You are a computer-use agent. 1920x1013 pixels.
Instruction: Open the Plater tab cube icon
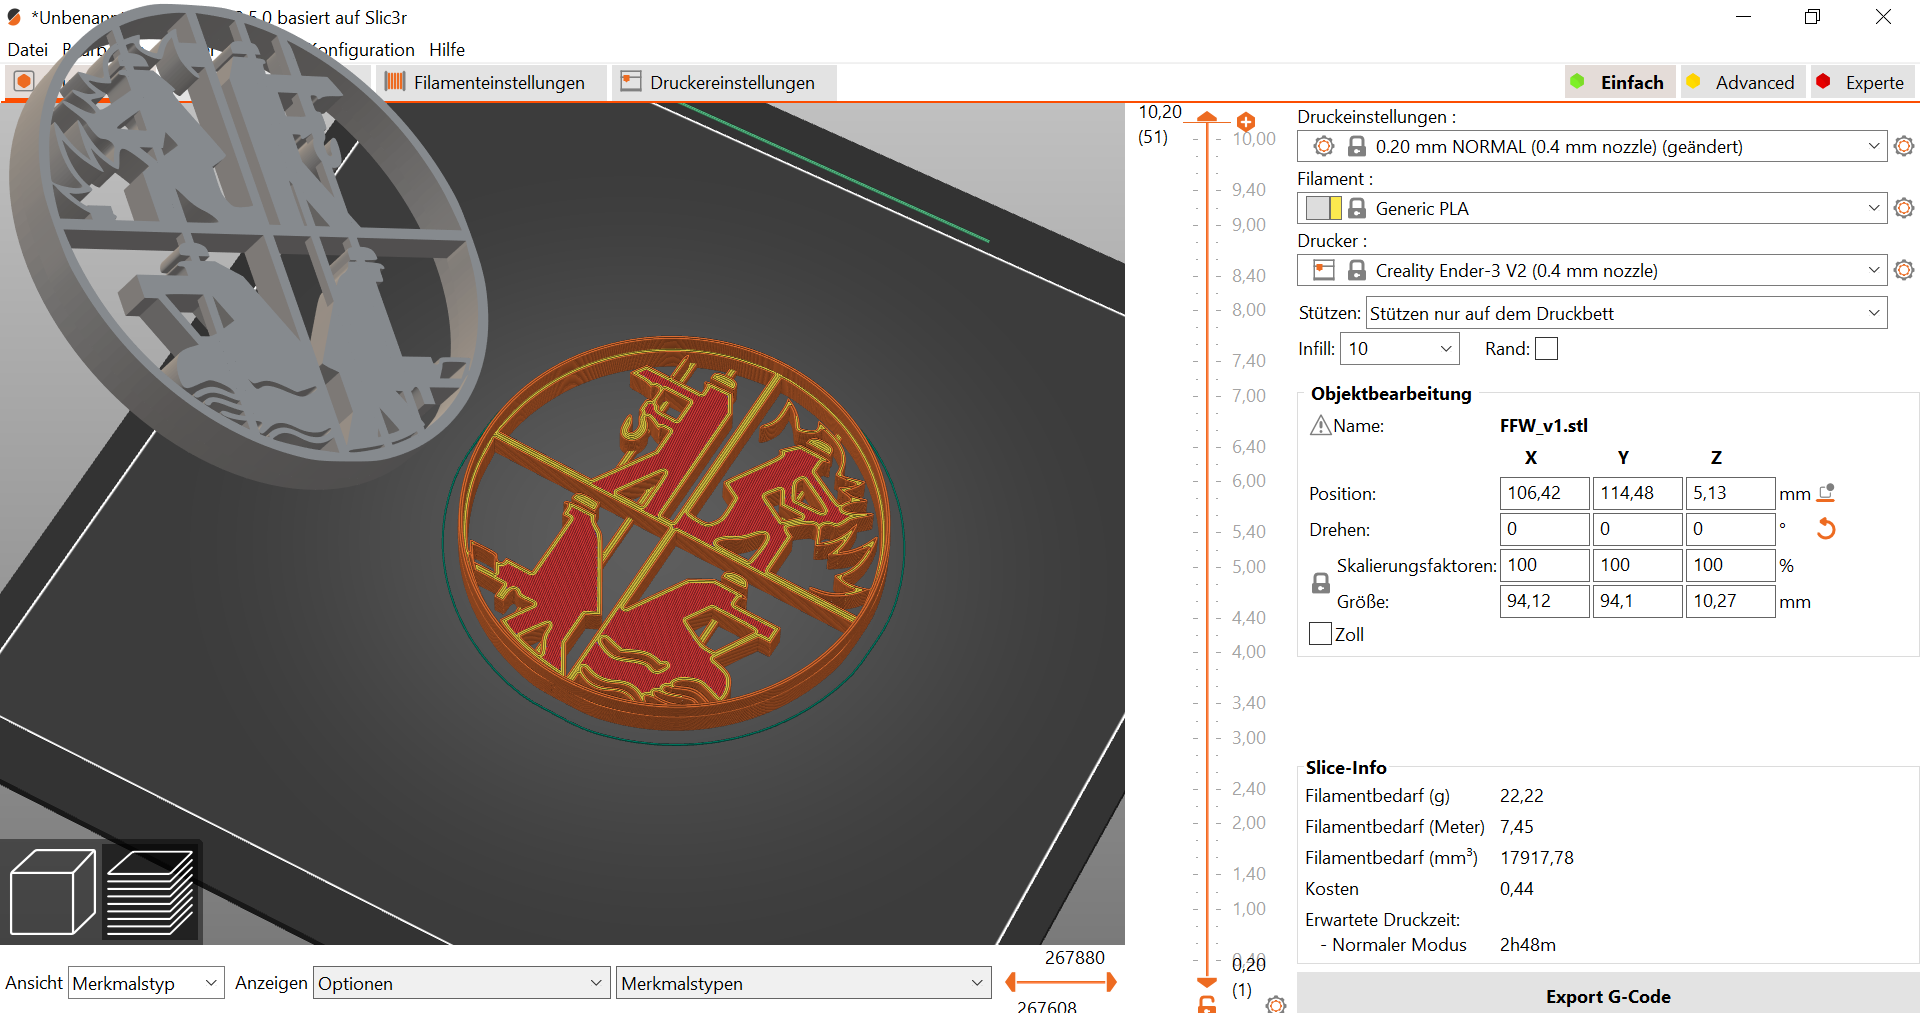tap(24, 81)
